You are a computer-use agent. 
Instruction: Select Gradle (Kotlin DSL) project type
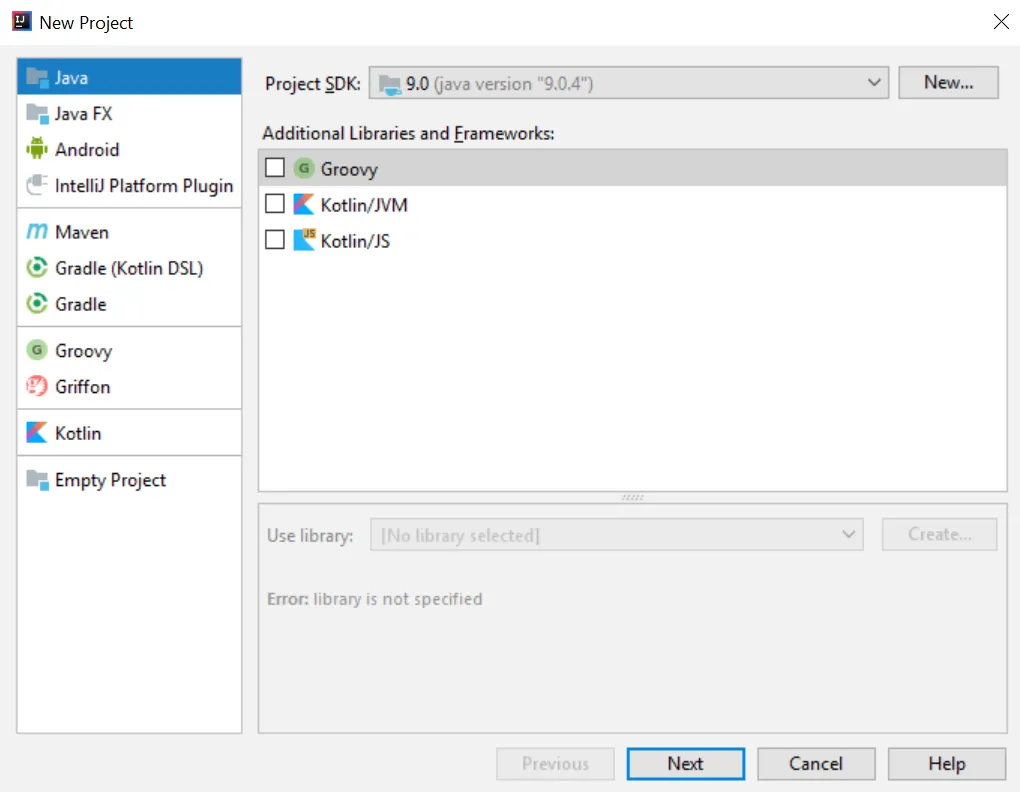pos(129,268)
